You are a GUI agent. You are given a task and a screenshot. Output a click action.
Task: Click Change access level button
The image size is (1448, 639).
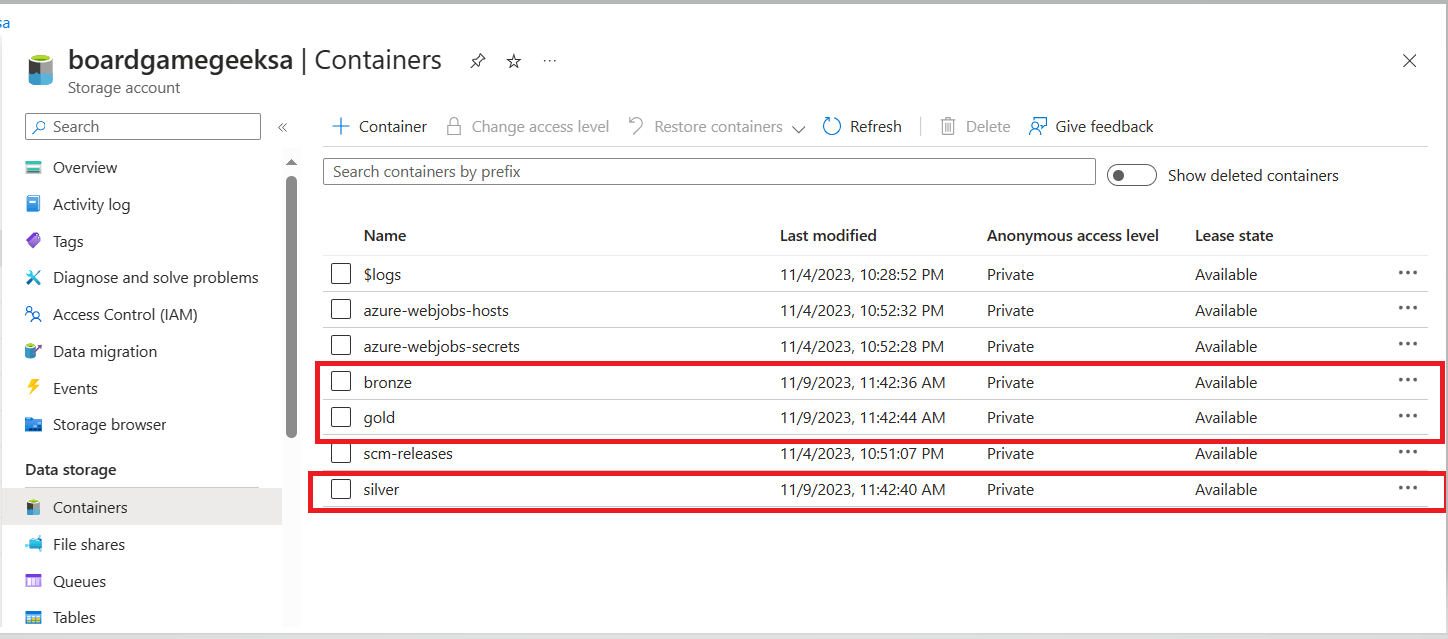[527, 126]
